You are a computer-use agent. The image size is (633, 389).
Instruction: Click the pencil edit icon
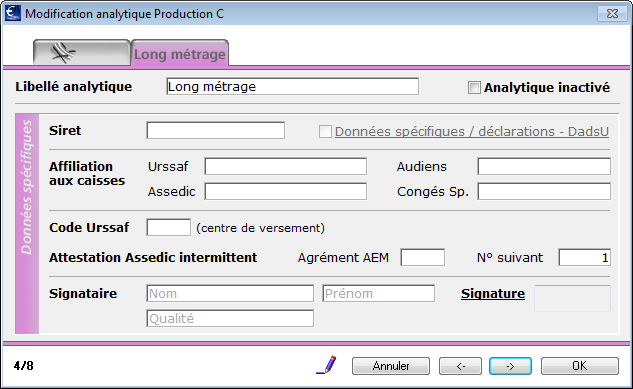(x=327, y=365)
